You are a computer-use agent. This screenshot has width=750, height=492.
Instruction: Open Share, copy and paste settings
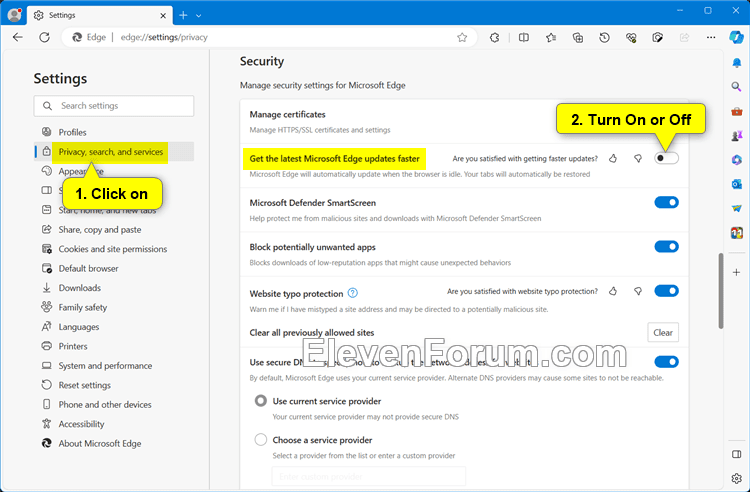(x=114, y=230)
